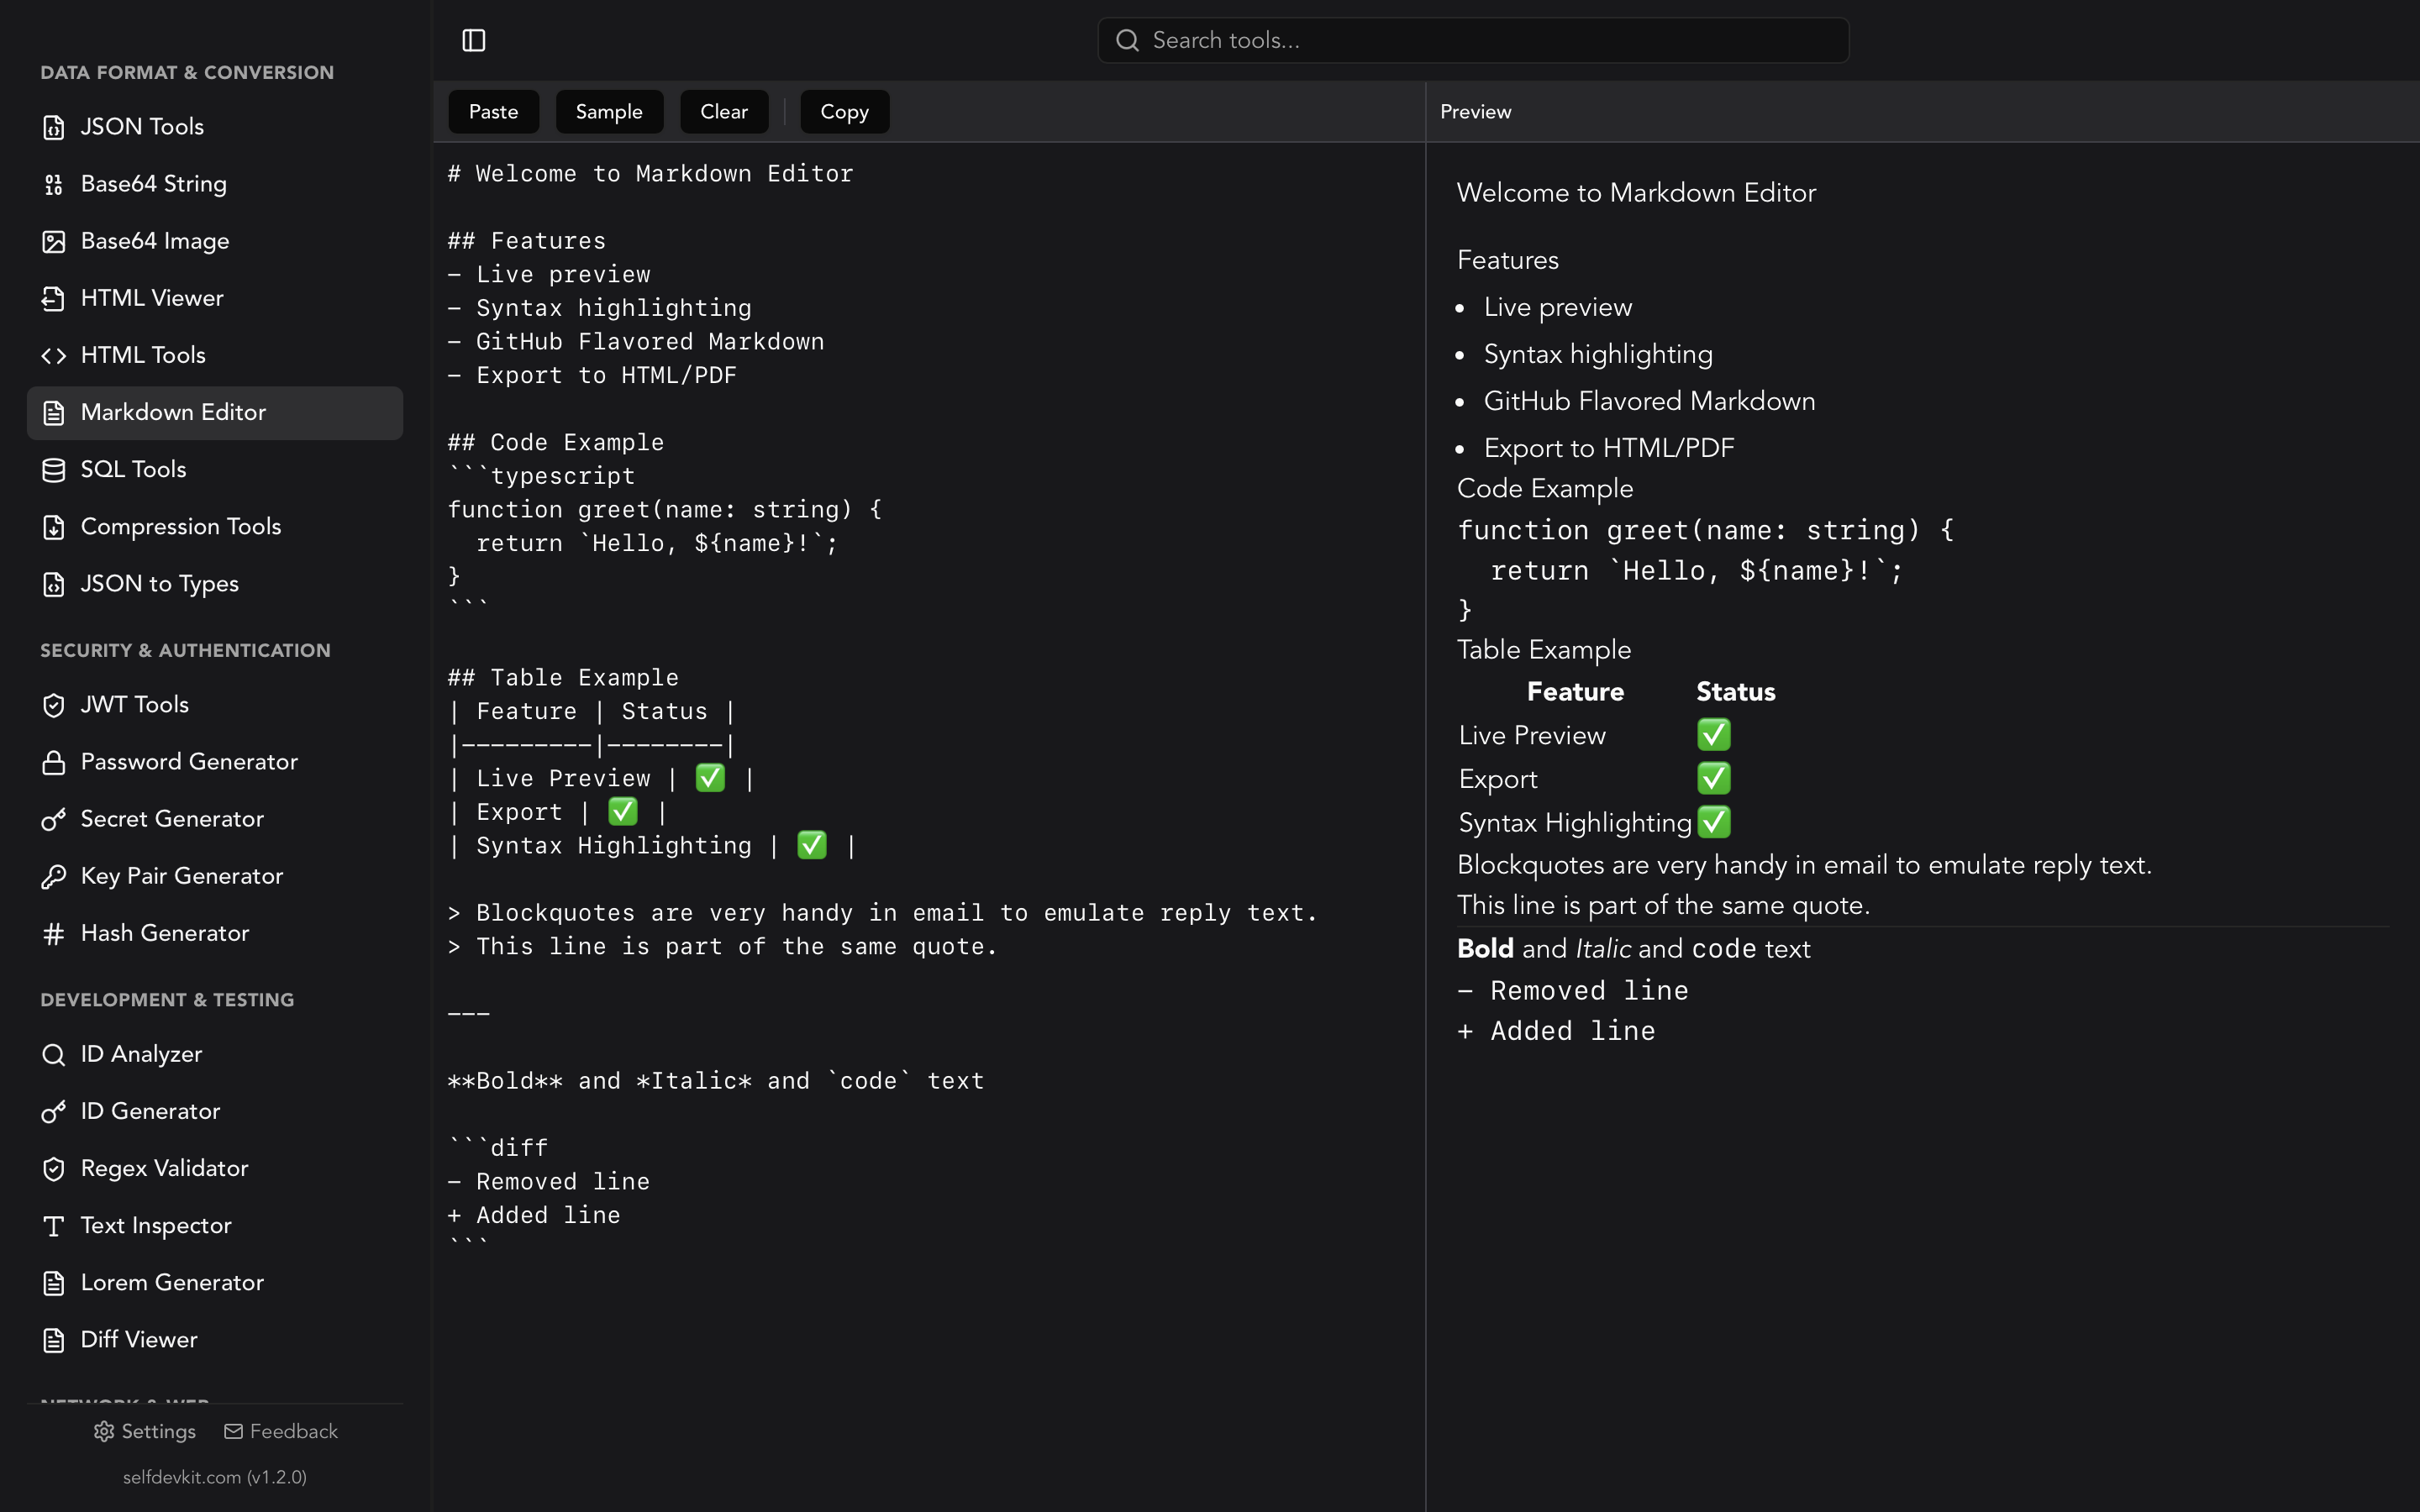The image size is (2420, 1512).
Task: Click 'Security & Authentication' section header
Action: [x=185, y=650]
